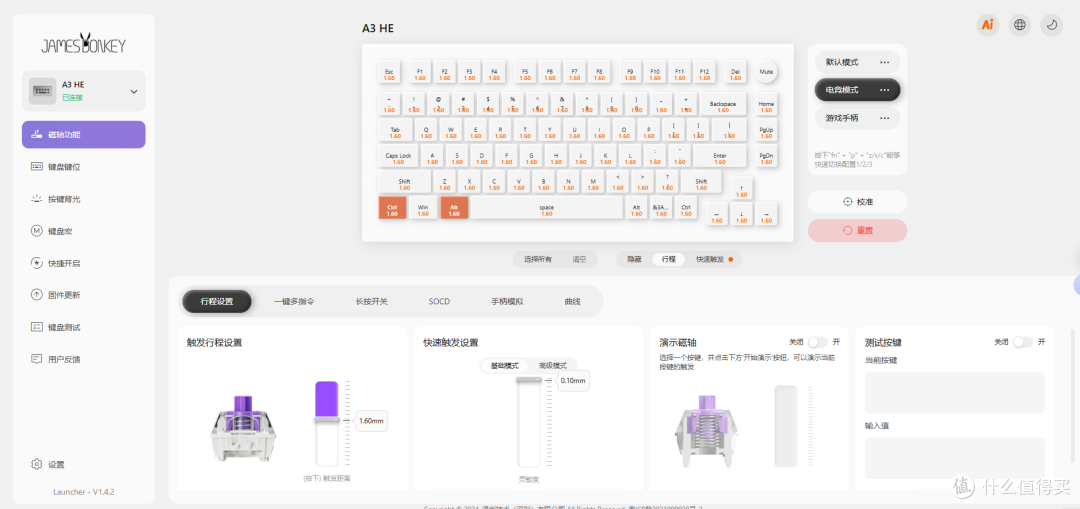Image resolution: width=1080 pixels, height=509 pixels.
Task: Toggle the 演示磁轴 demo switch
Action: tap(818, 342)
